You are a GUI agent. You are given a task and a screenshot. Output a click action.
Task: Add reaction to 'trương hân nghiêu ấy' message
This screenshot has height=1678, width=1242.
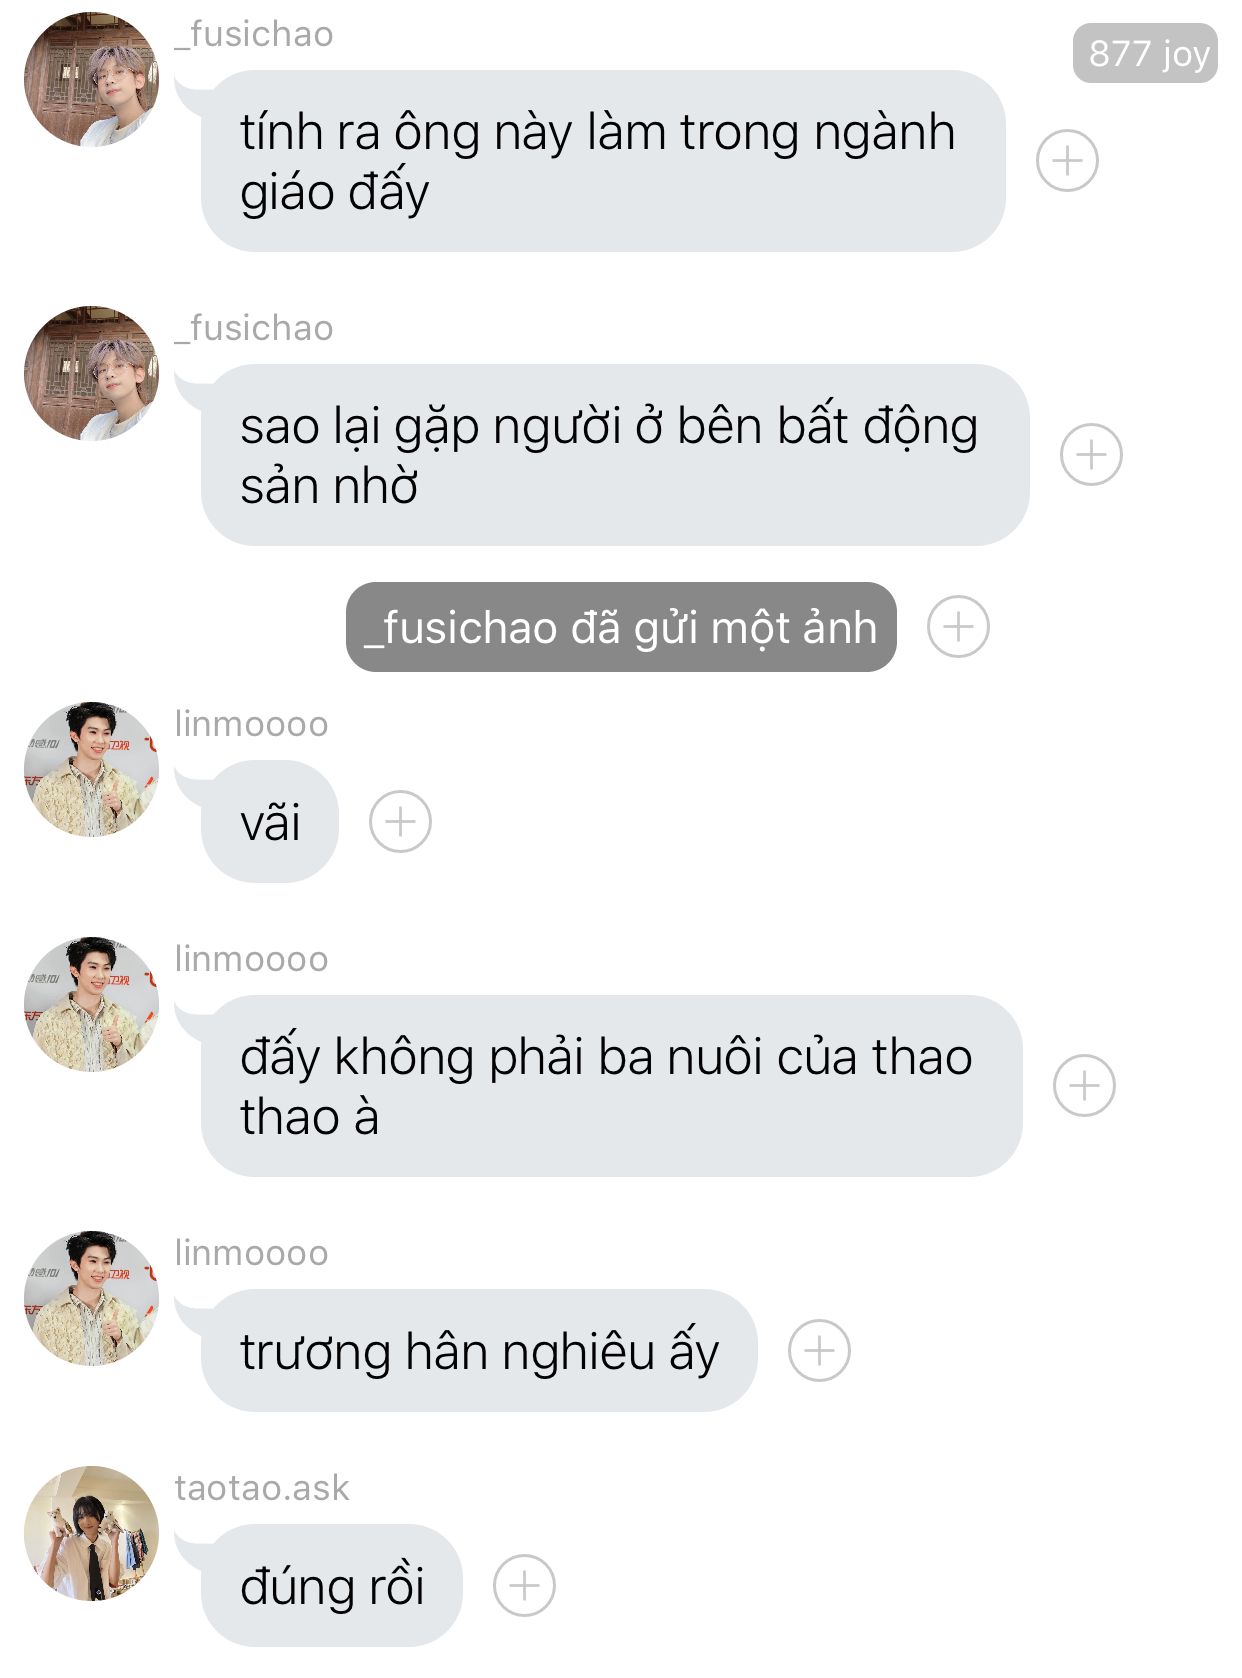(819, 1351)
